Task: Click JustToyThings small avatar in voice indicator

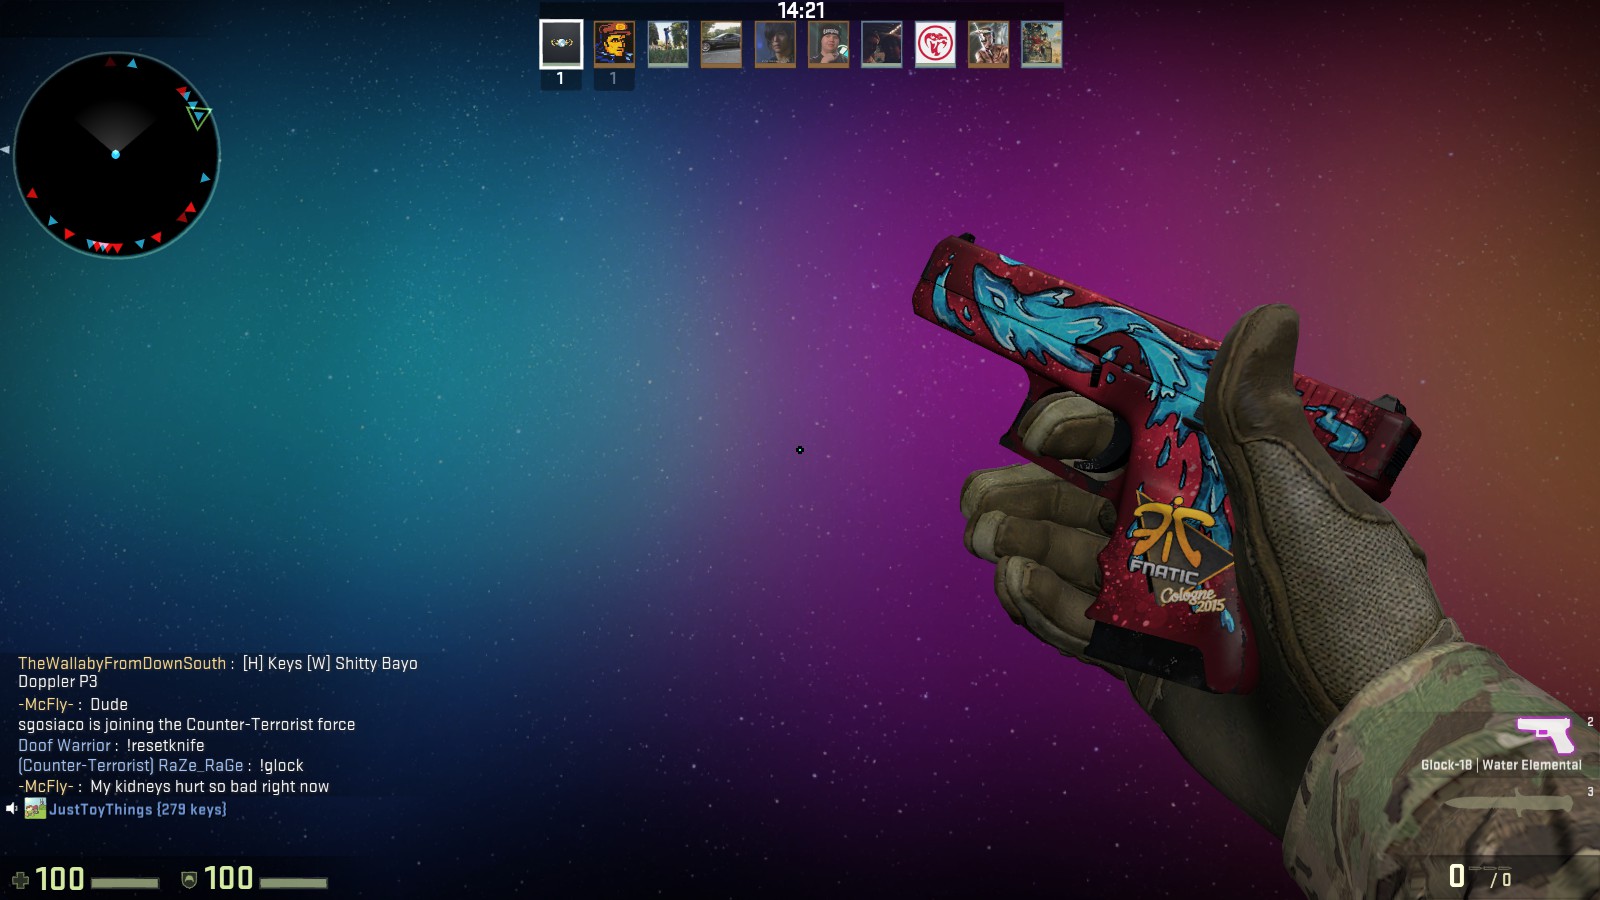Action: point(35,808)
